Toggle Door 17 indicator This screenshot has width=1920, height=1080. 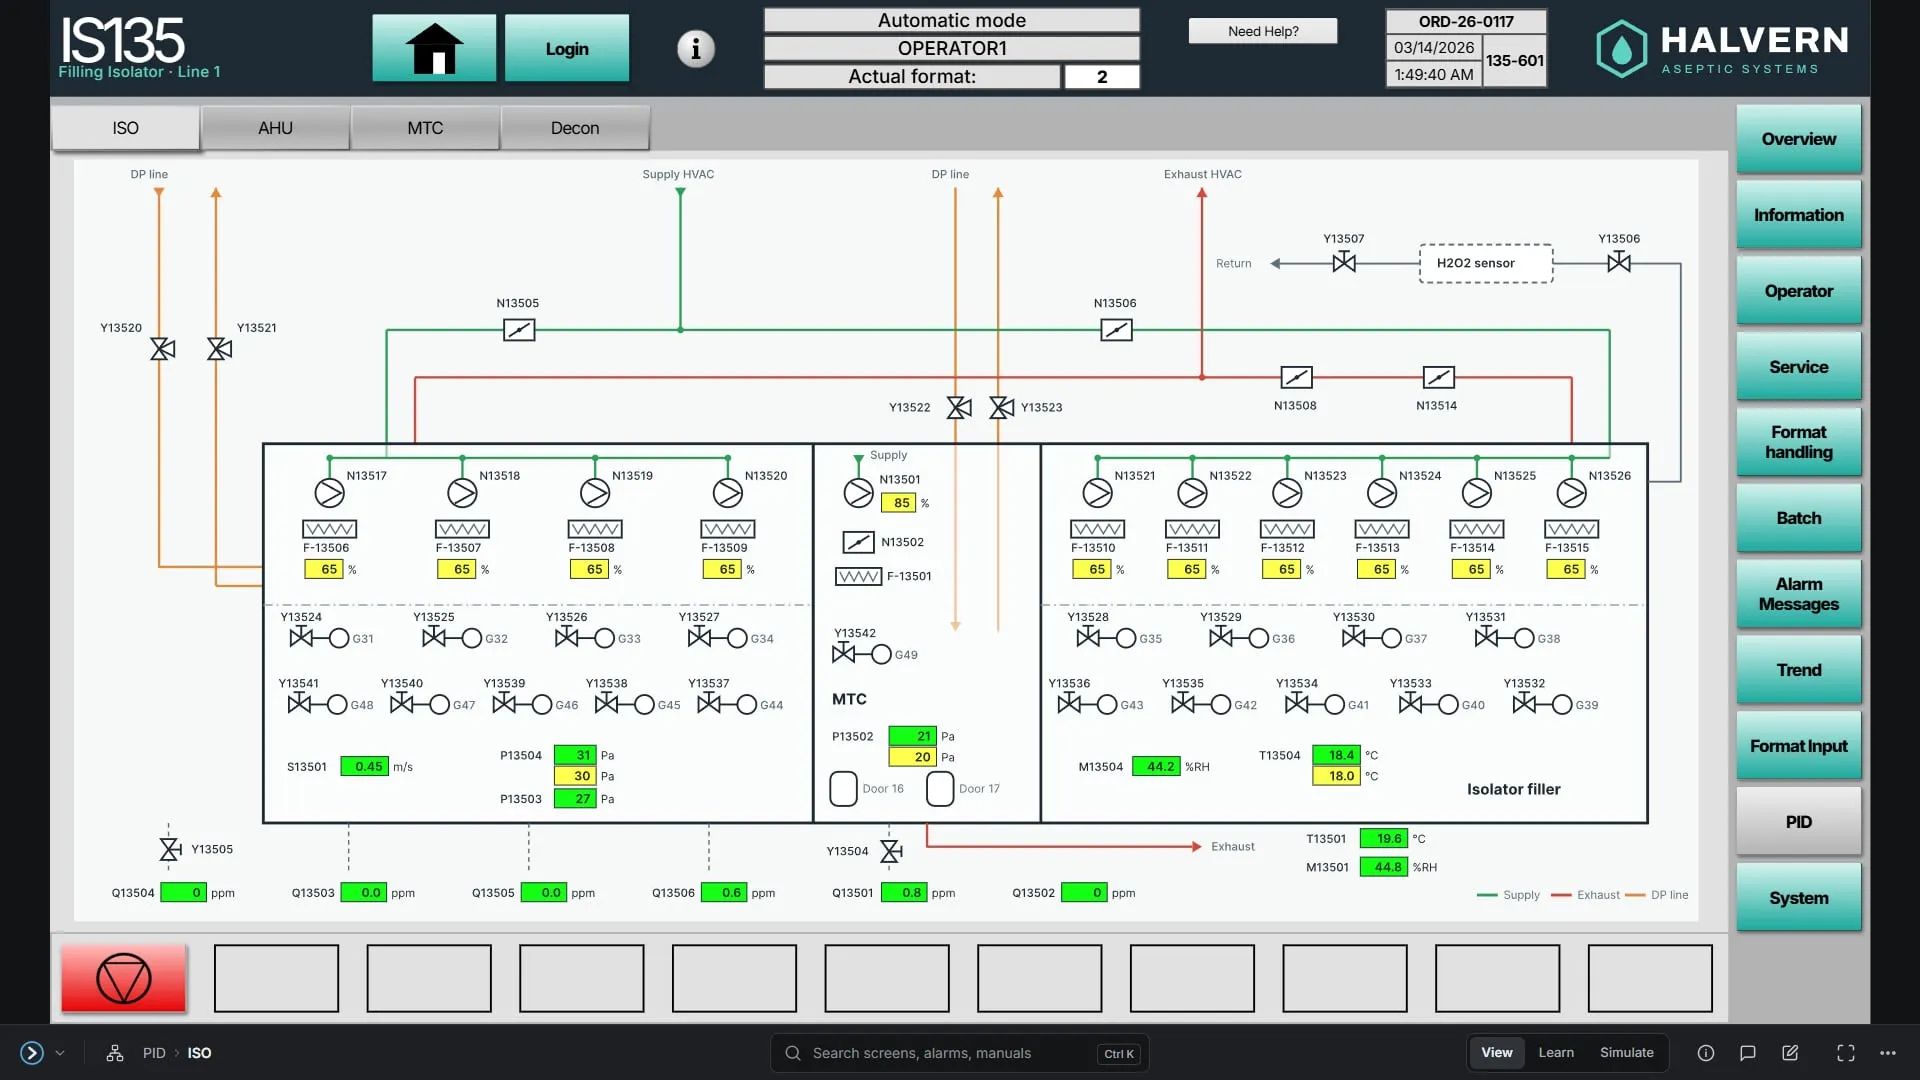click(940, 789)
